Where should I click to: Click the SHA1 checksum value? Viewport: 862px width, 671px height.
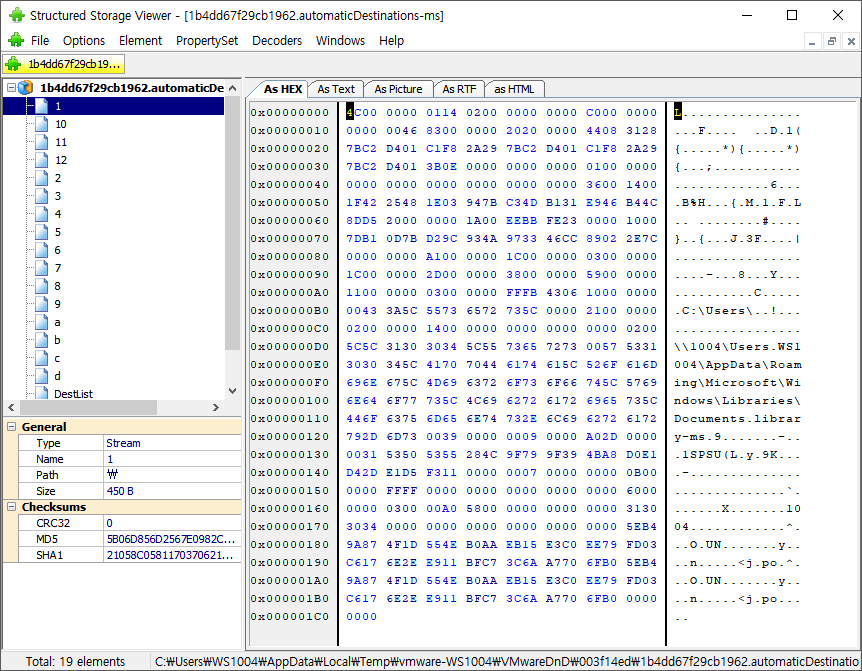(x=170, y=555)
